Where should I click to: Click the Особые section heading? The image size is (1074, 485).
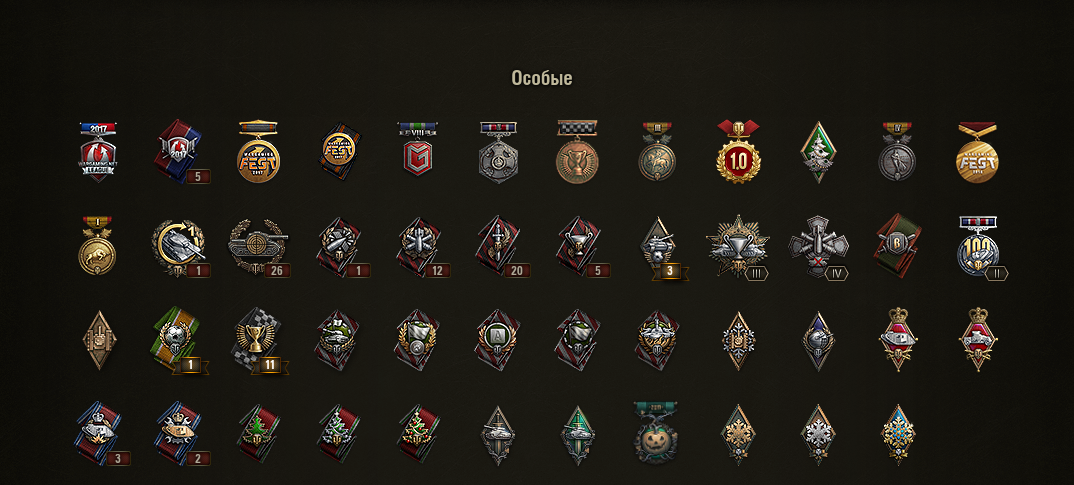point(542,78)
